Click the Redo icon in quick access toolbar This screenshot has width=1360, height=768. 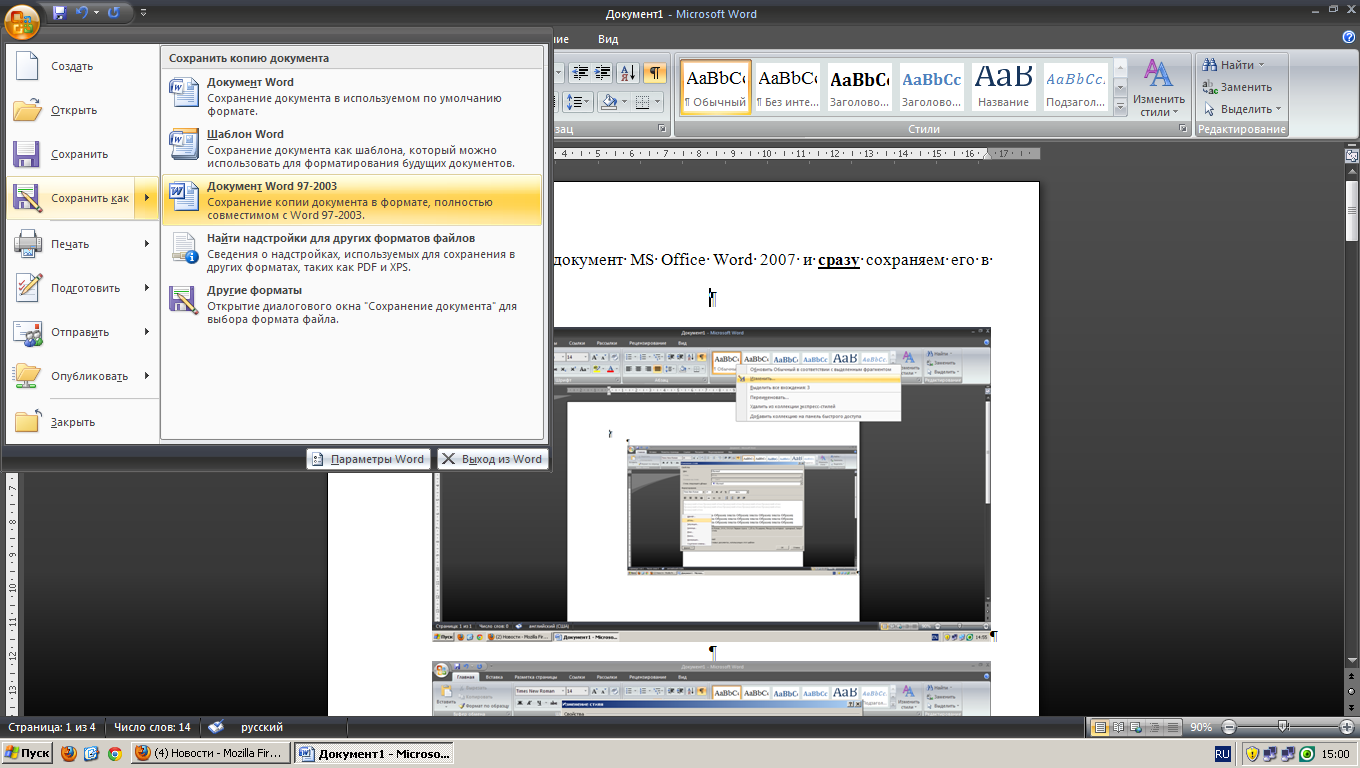113,13
